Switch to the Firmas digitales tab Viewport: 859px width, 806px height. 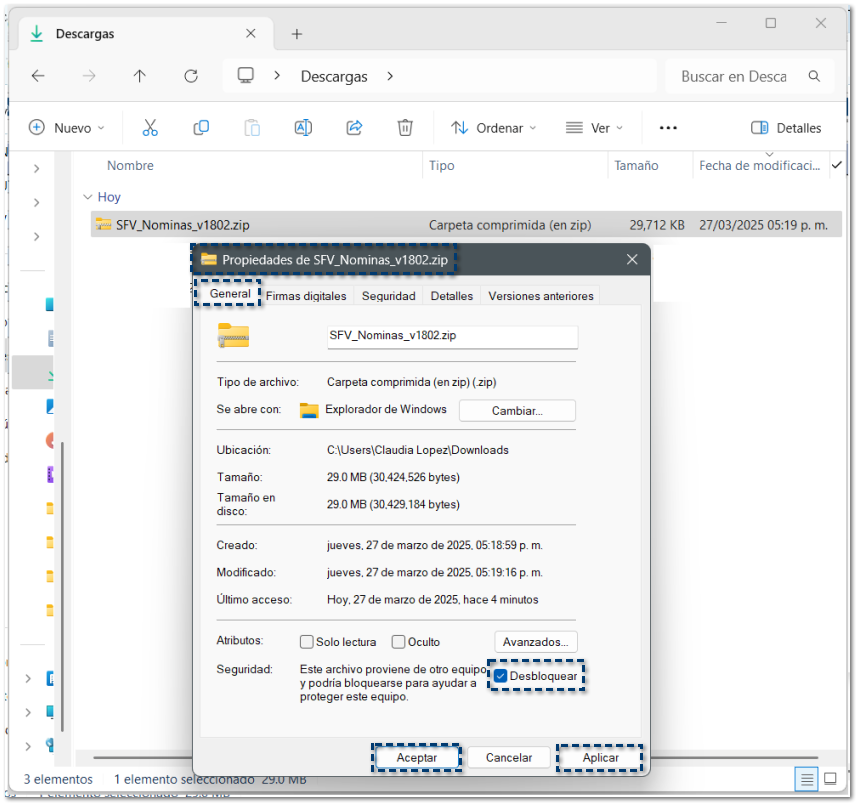pyautogui.click(x=306, y=296)
